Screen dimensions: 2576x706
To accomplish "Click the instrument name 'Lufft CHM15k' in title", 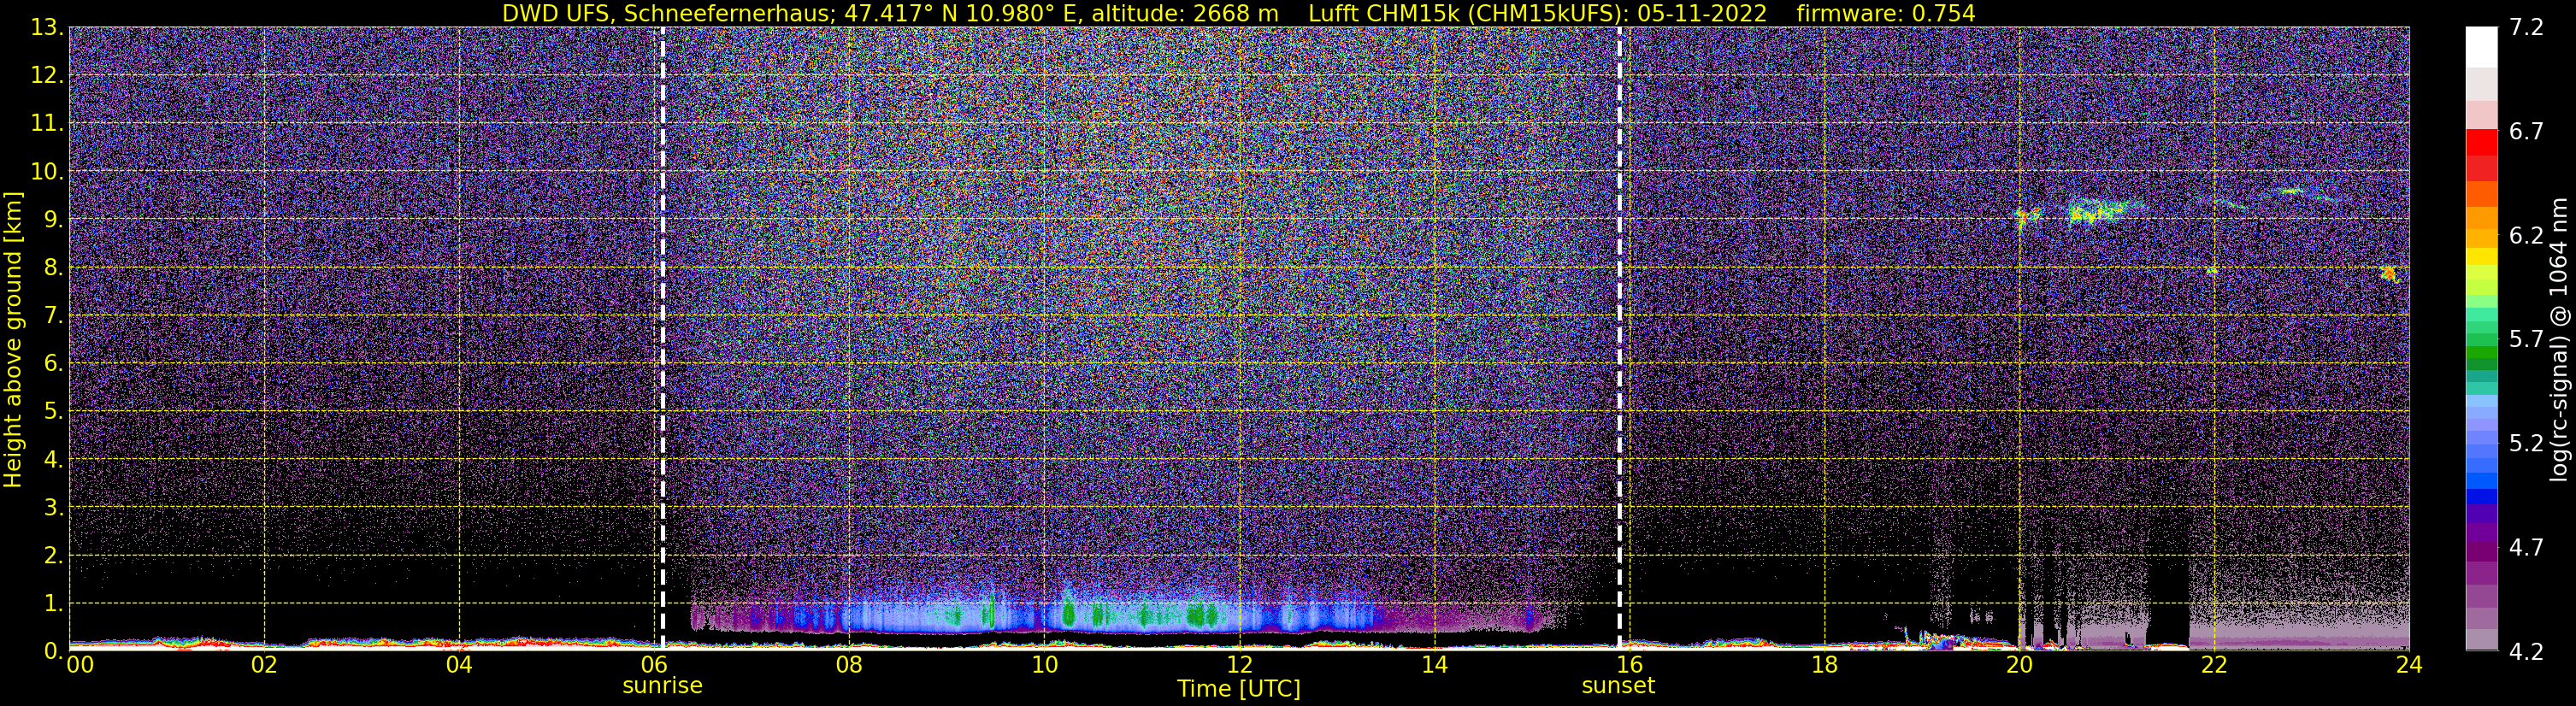I will point(1385,14).
